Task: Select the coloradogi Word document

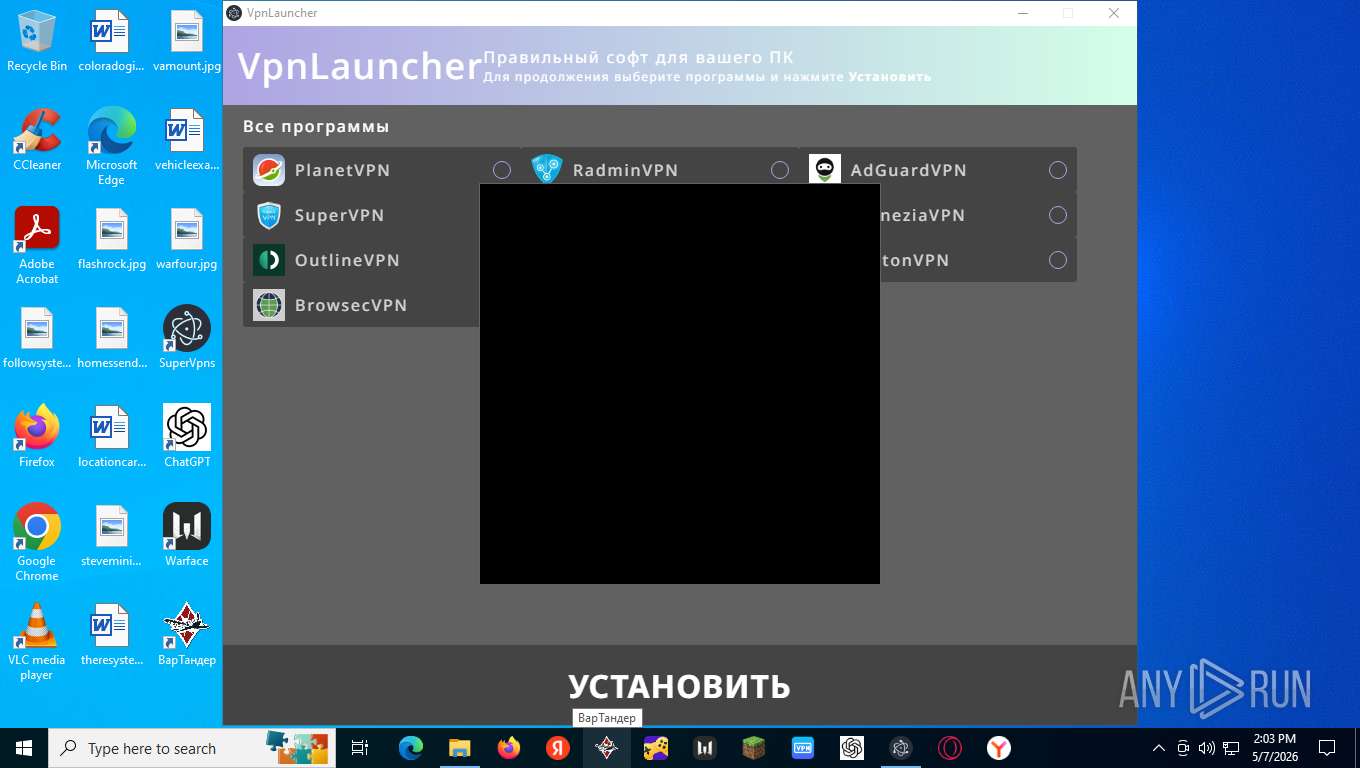Action: tap(112, 41)
